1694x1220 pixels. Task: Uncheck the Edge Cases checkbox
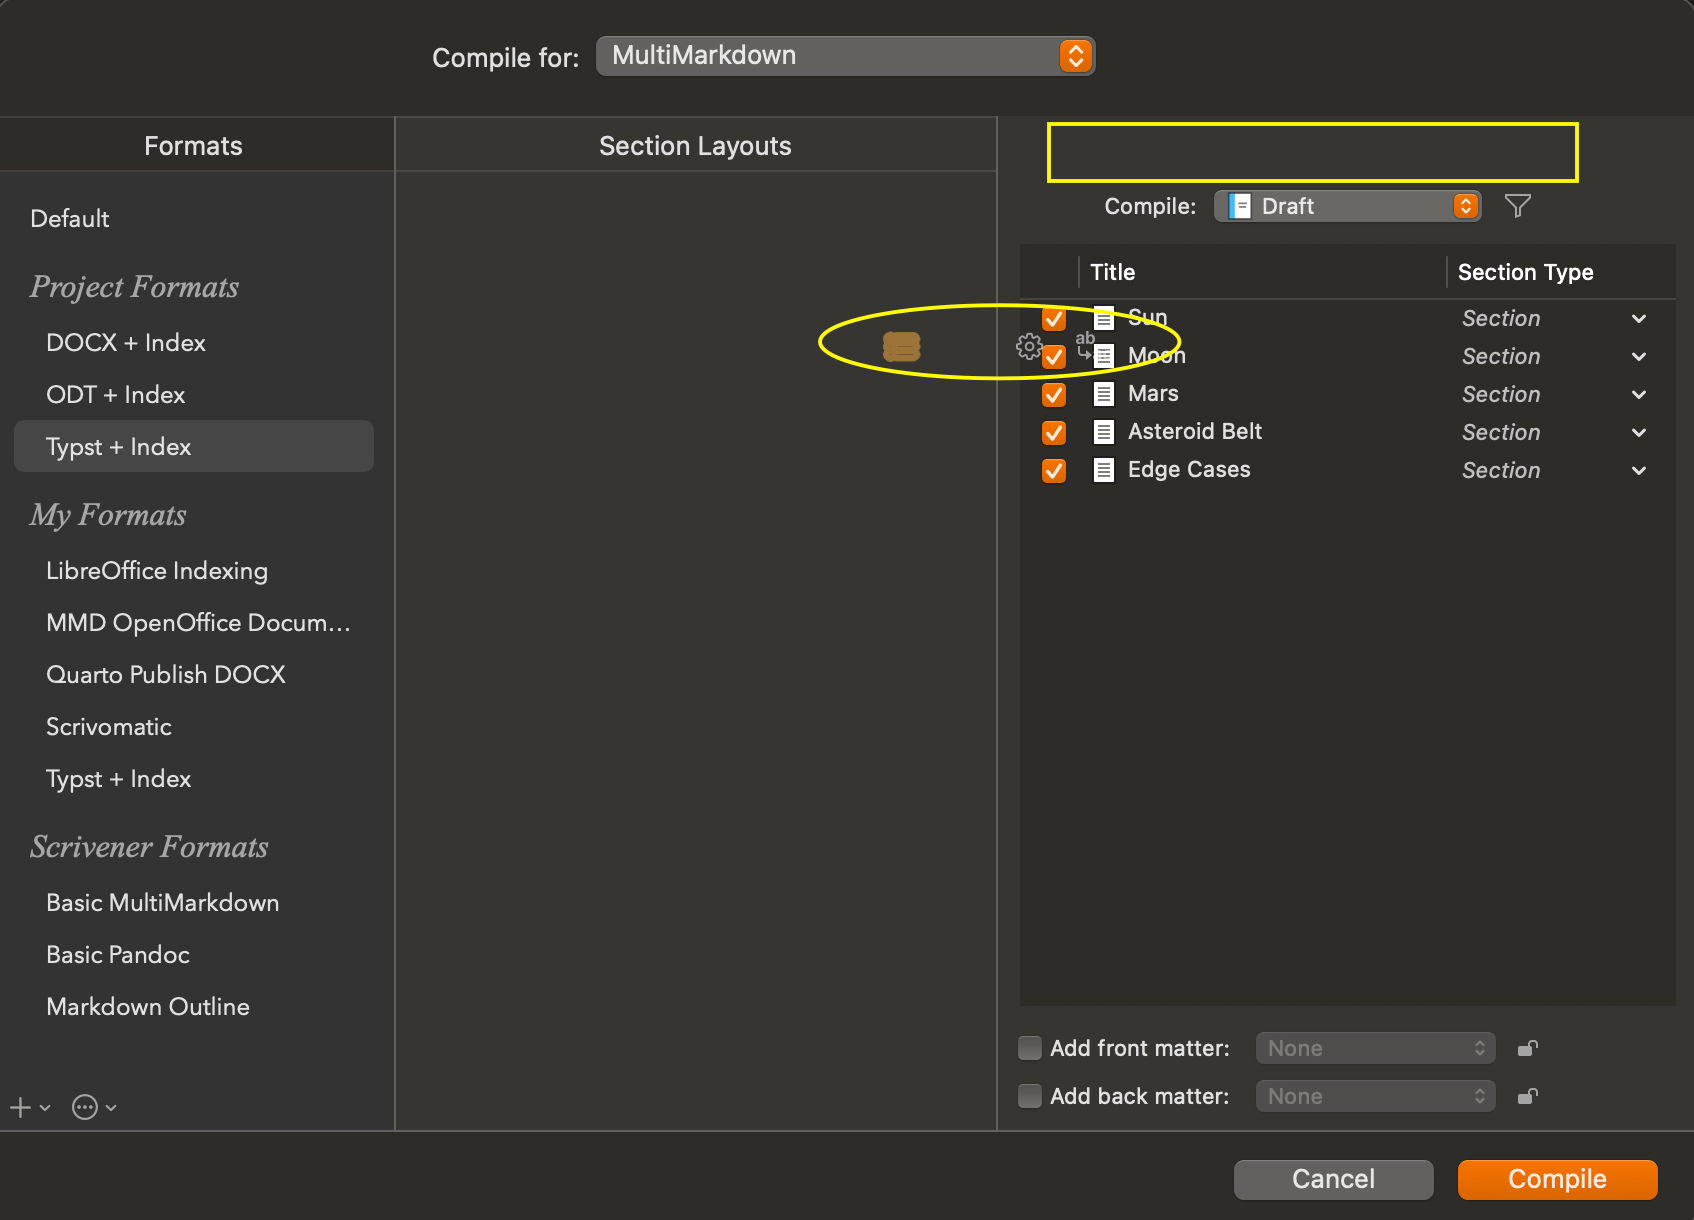coord(1054,471)
